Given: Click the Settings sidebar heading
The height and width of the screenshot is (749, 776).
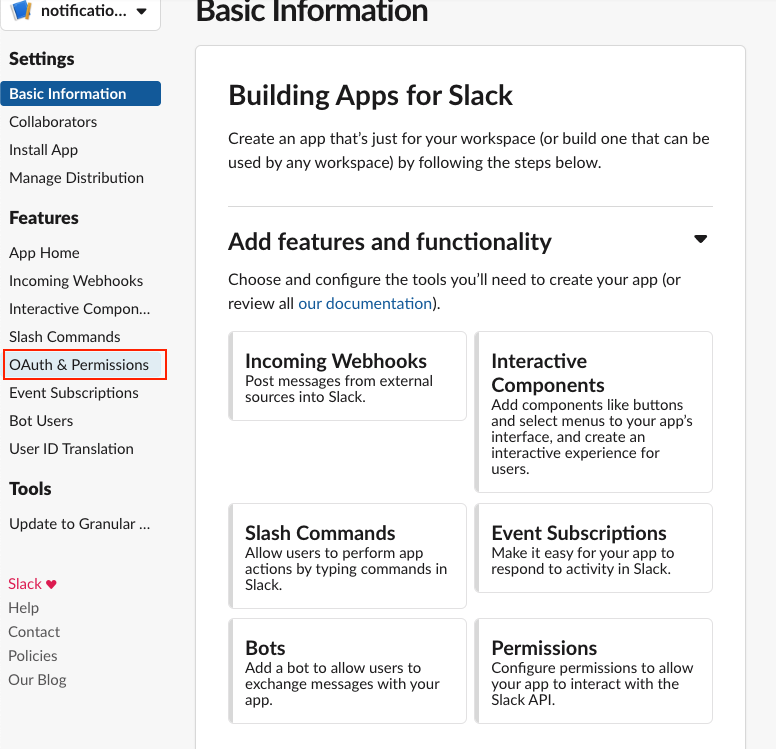Looking at the screenshot, I should pos(42,59).
